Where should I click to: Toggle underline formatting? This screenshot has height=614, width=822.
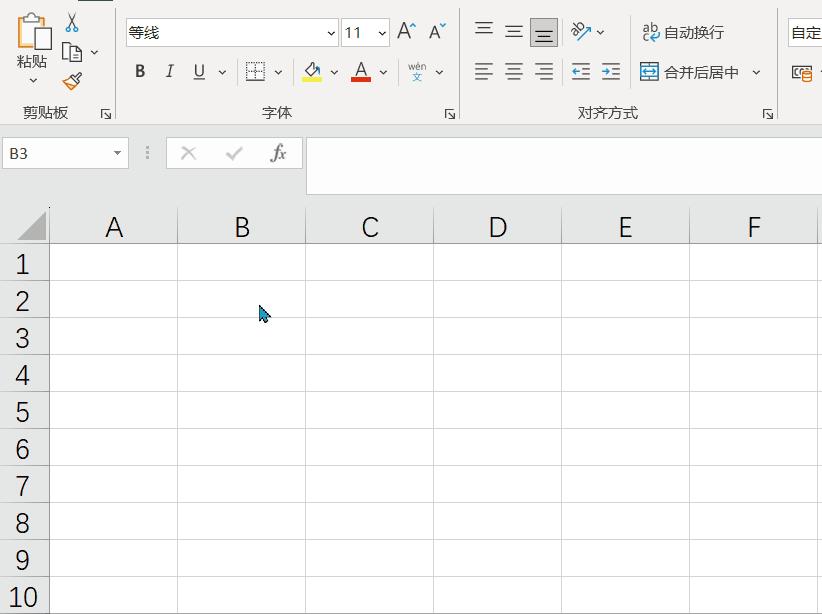pyautogui.click(x=199, y=71)
